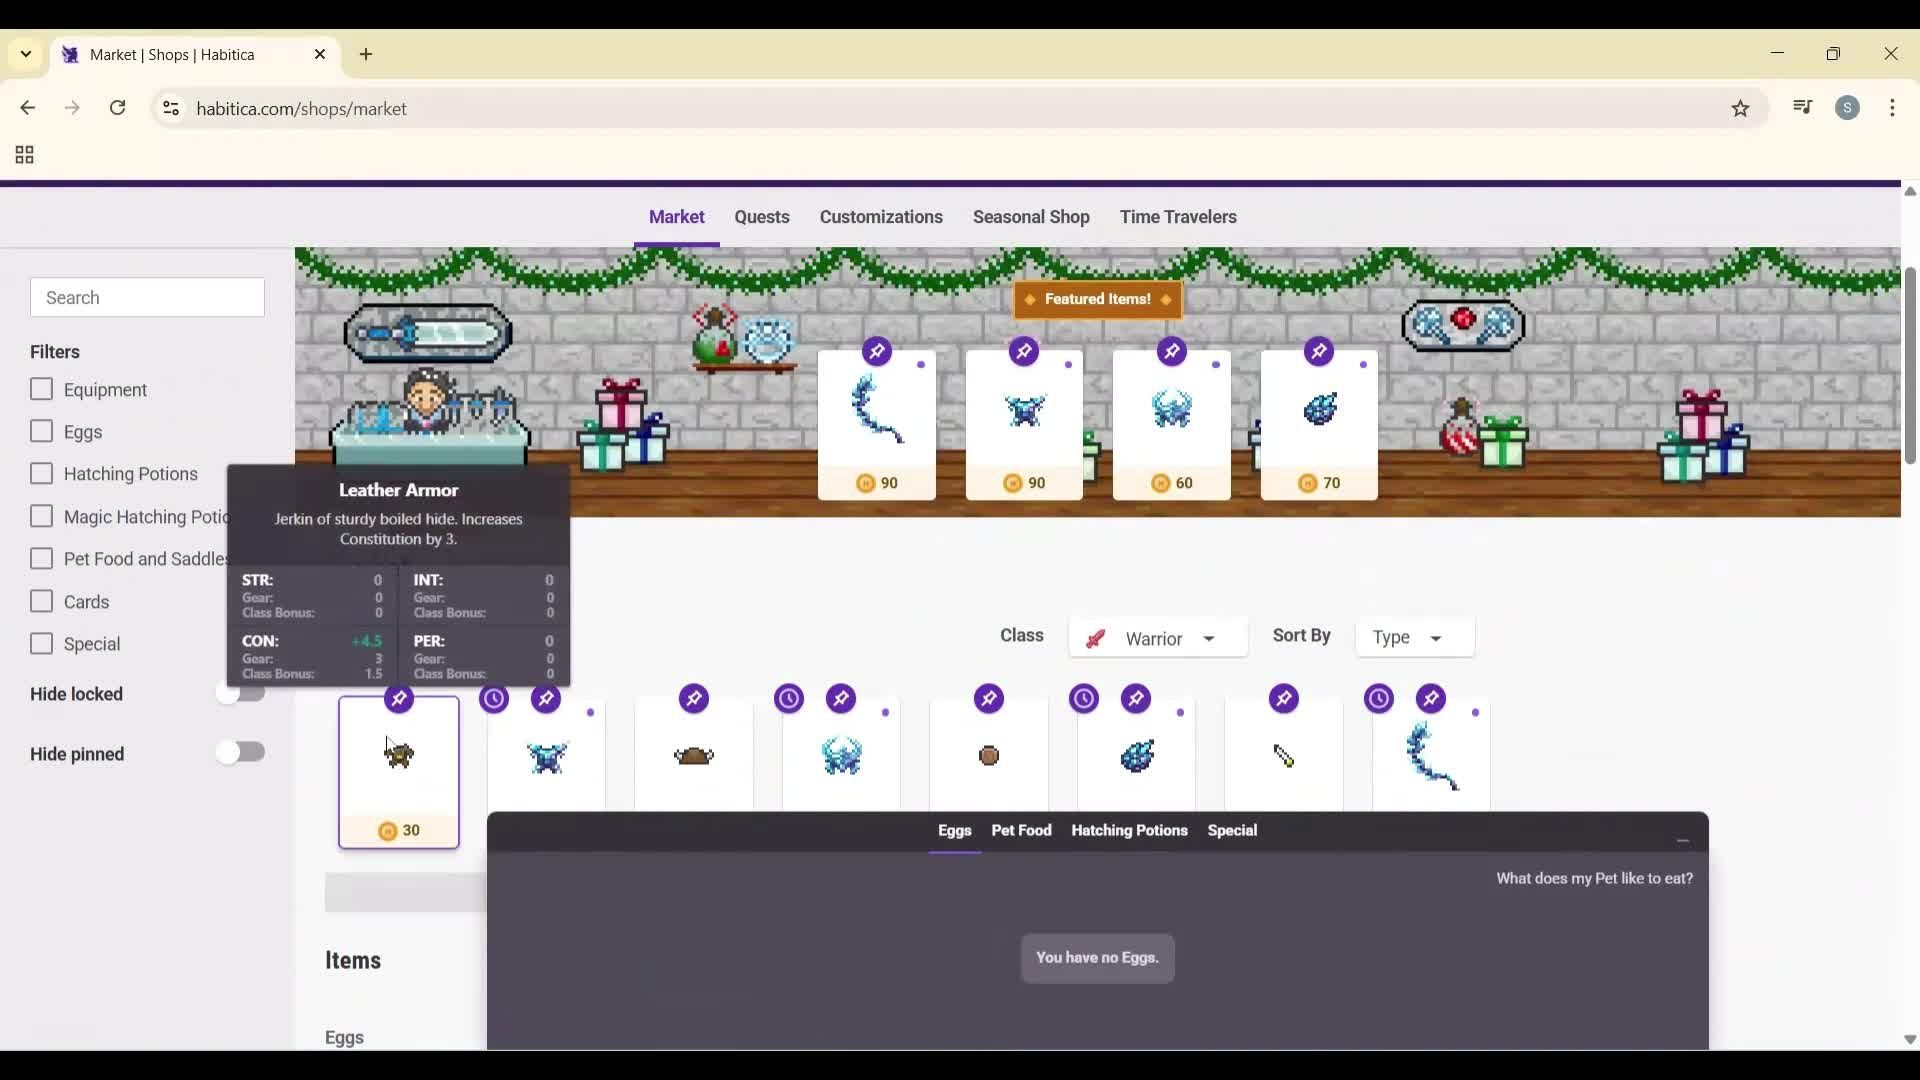Viewport: 1920px width, 1080px height.
Task: Open the browser extensions grid icon below the tabs
Action: pos(22,155)
